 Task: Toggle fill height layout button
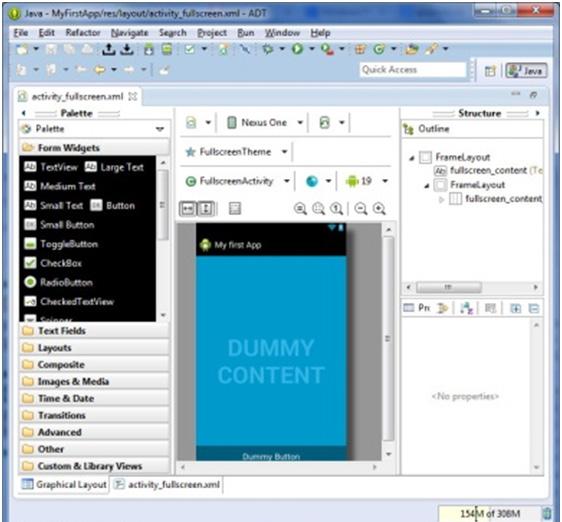pos(206,208)
